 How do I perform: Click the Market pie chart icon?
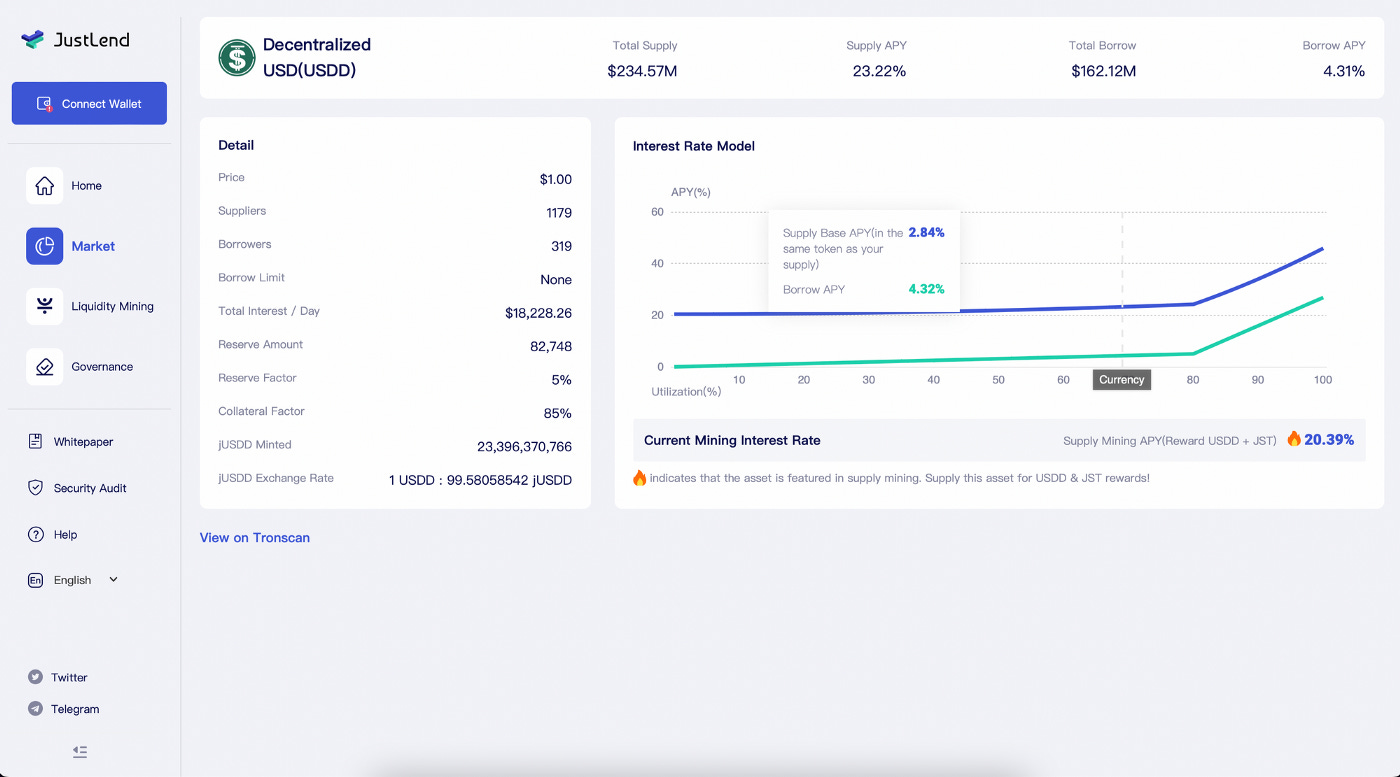tap(44, 246)
